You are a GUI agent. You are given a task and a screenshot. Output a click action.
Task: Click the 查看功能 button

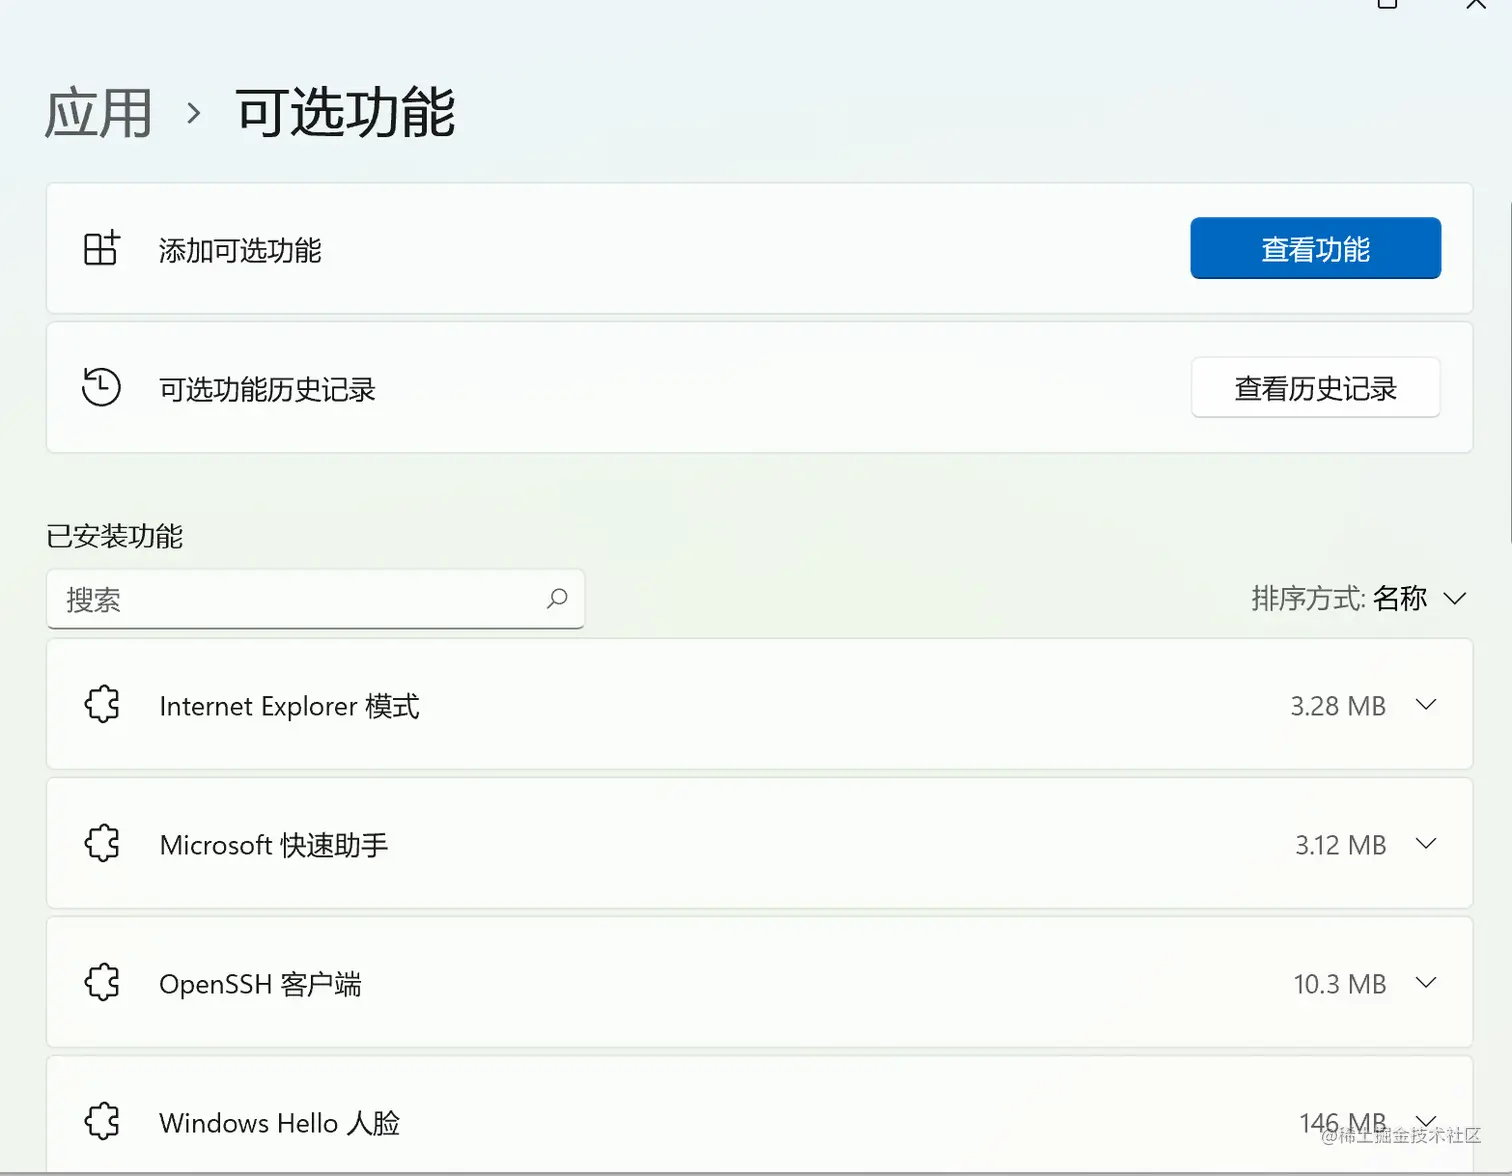[x=1315, y=248]
